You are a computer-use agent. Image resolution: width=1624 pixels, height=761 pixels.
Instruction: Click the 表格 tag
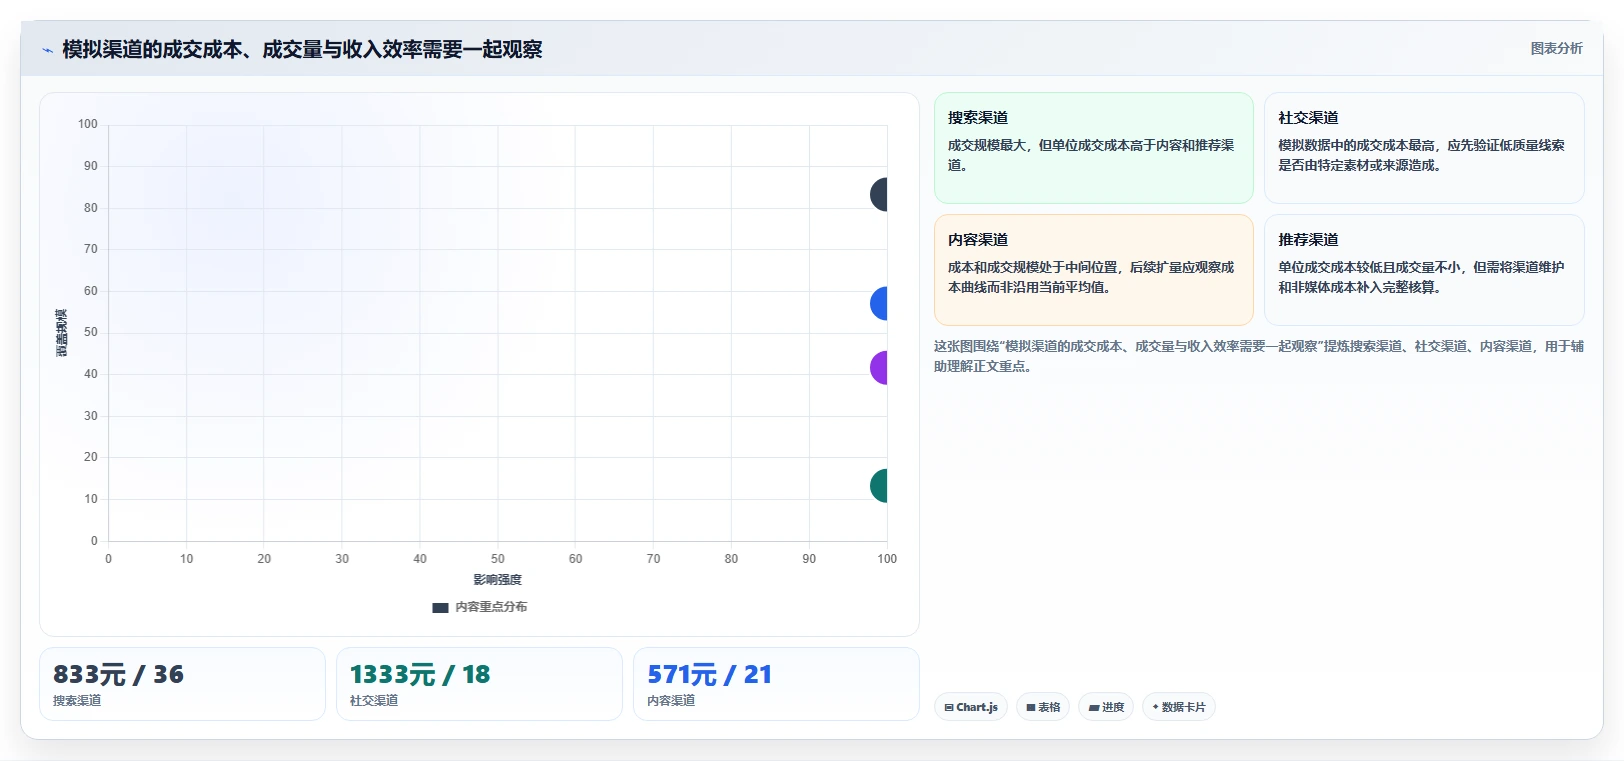1043,707
